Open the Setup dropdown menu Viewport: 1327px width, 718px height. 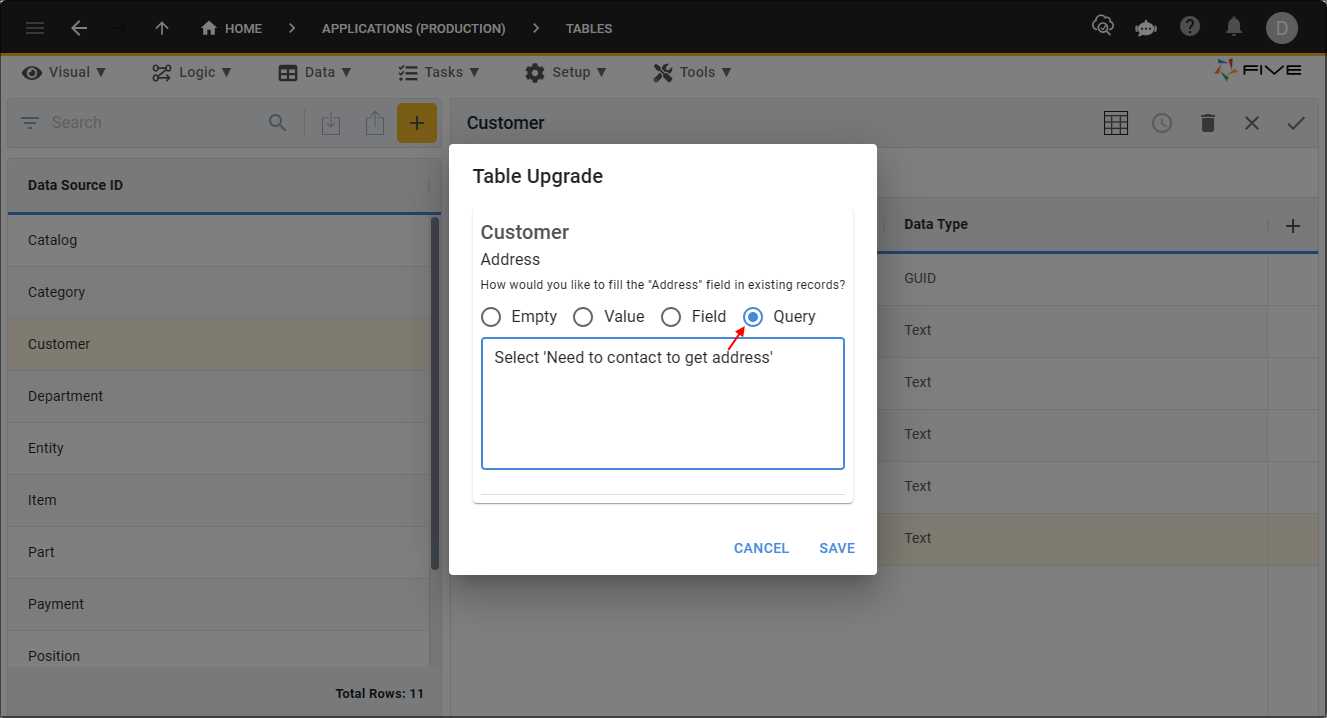pyautogui.click(x=565, y=72)
